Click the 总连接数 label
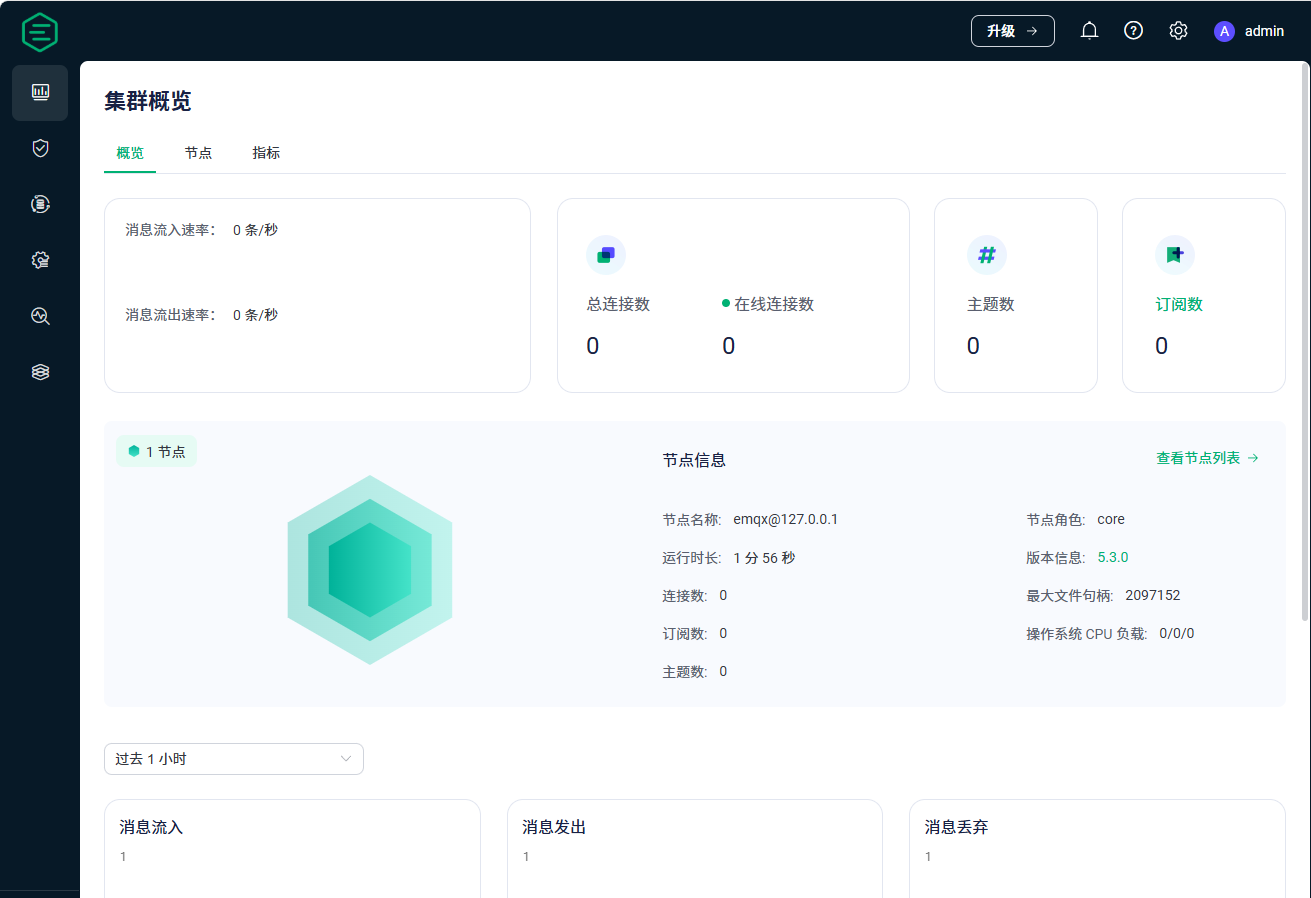Screen dimensions: 1311x898 pos(618,305)
